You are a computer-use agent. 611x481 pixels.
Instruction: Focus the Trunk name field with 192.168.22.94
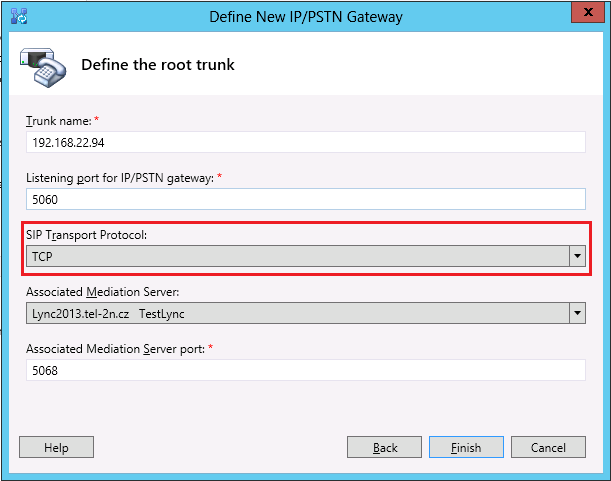(305, 142)
